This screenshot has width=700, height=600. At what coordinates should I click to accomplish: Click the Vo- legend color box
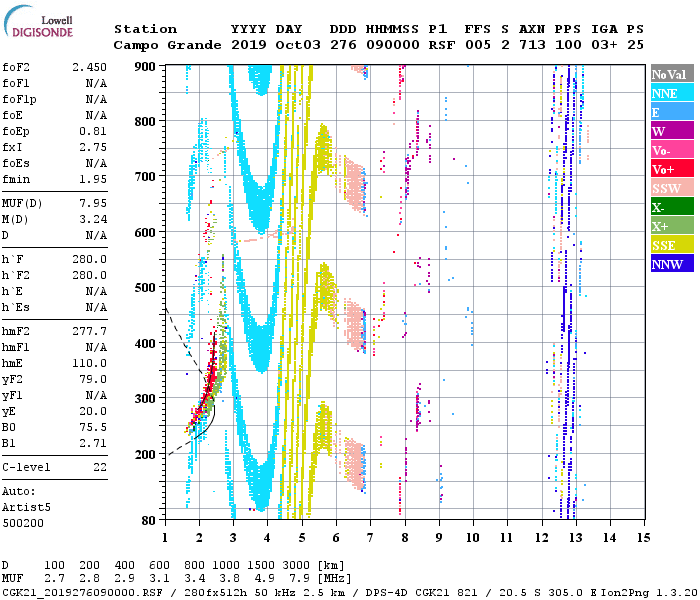(671, 150)
